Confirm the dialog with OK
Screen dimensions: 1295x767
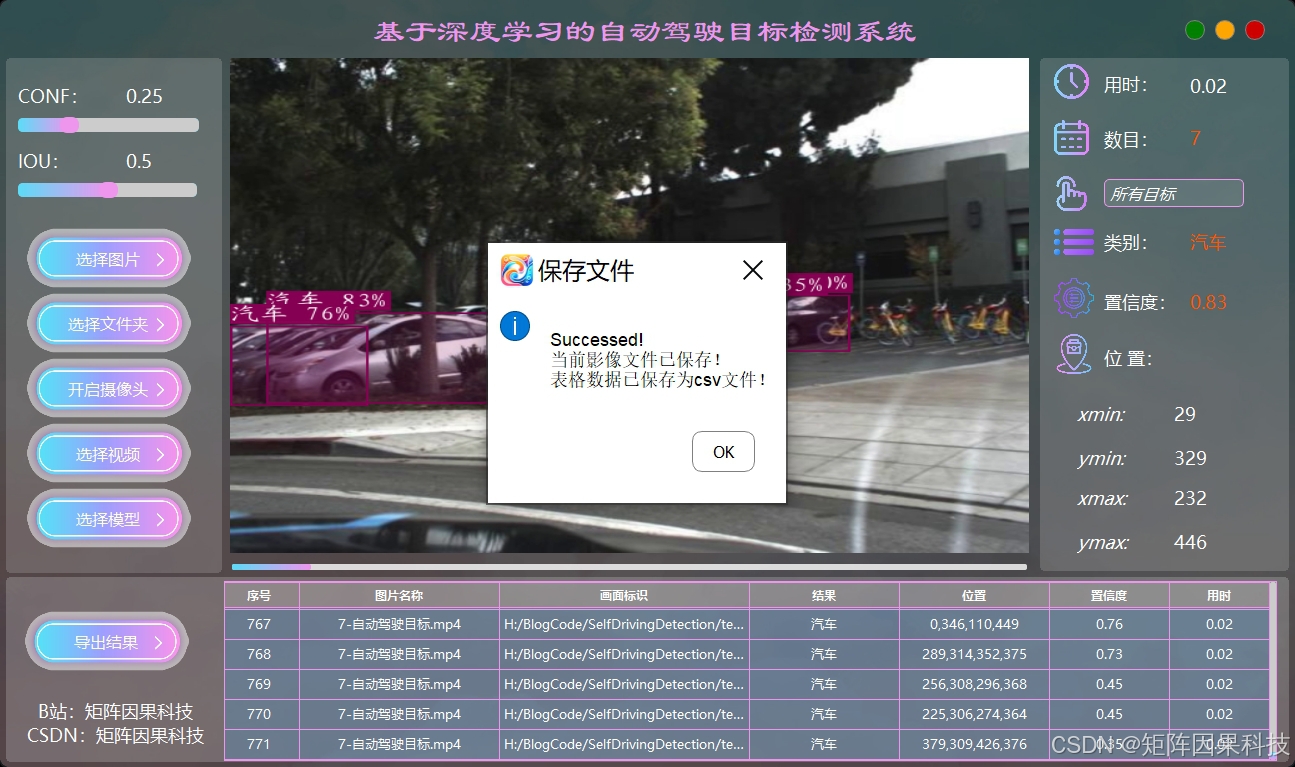pos(723,452)
